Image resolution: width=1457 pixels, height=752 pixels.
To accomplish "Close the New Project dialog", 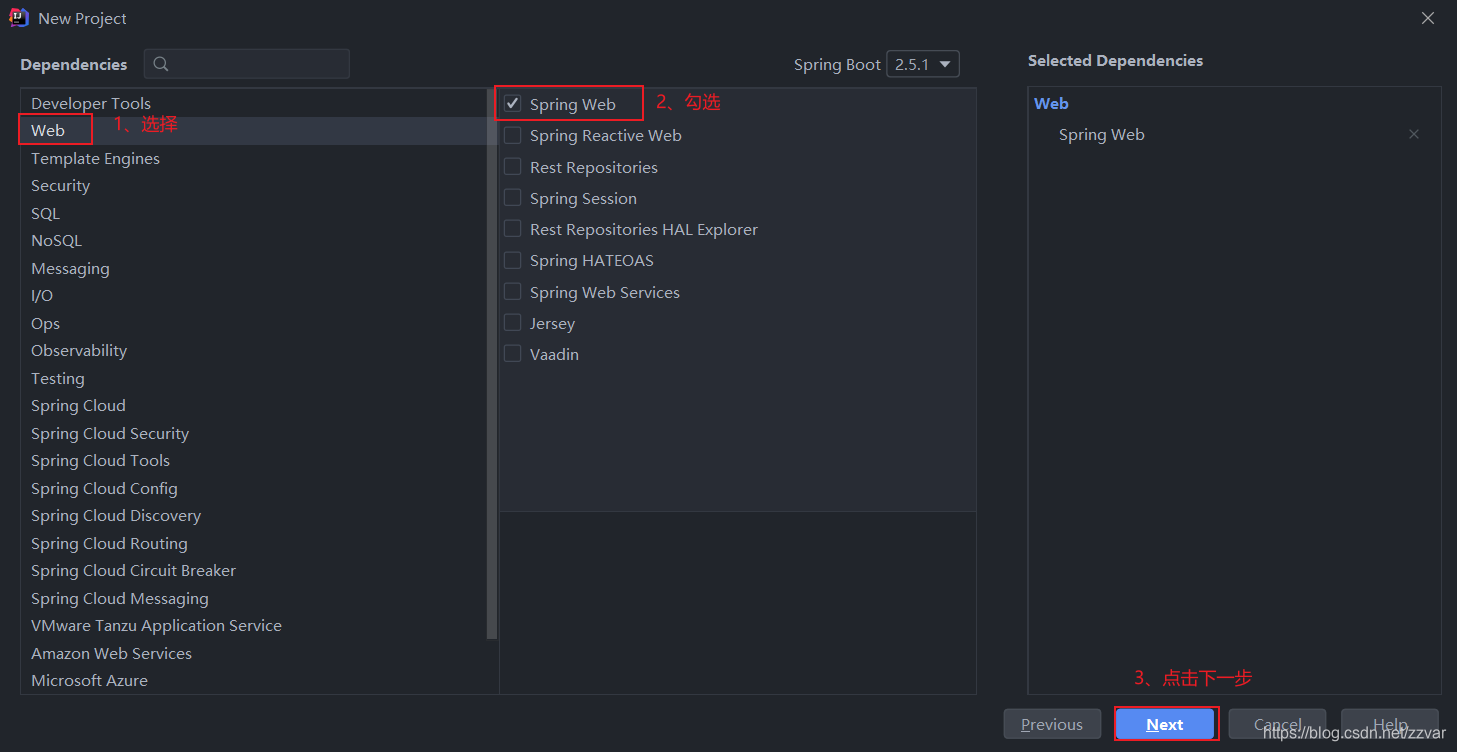I will pos(1428,18).
